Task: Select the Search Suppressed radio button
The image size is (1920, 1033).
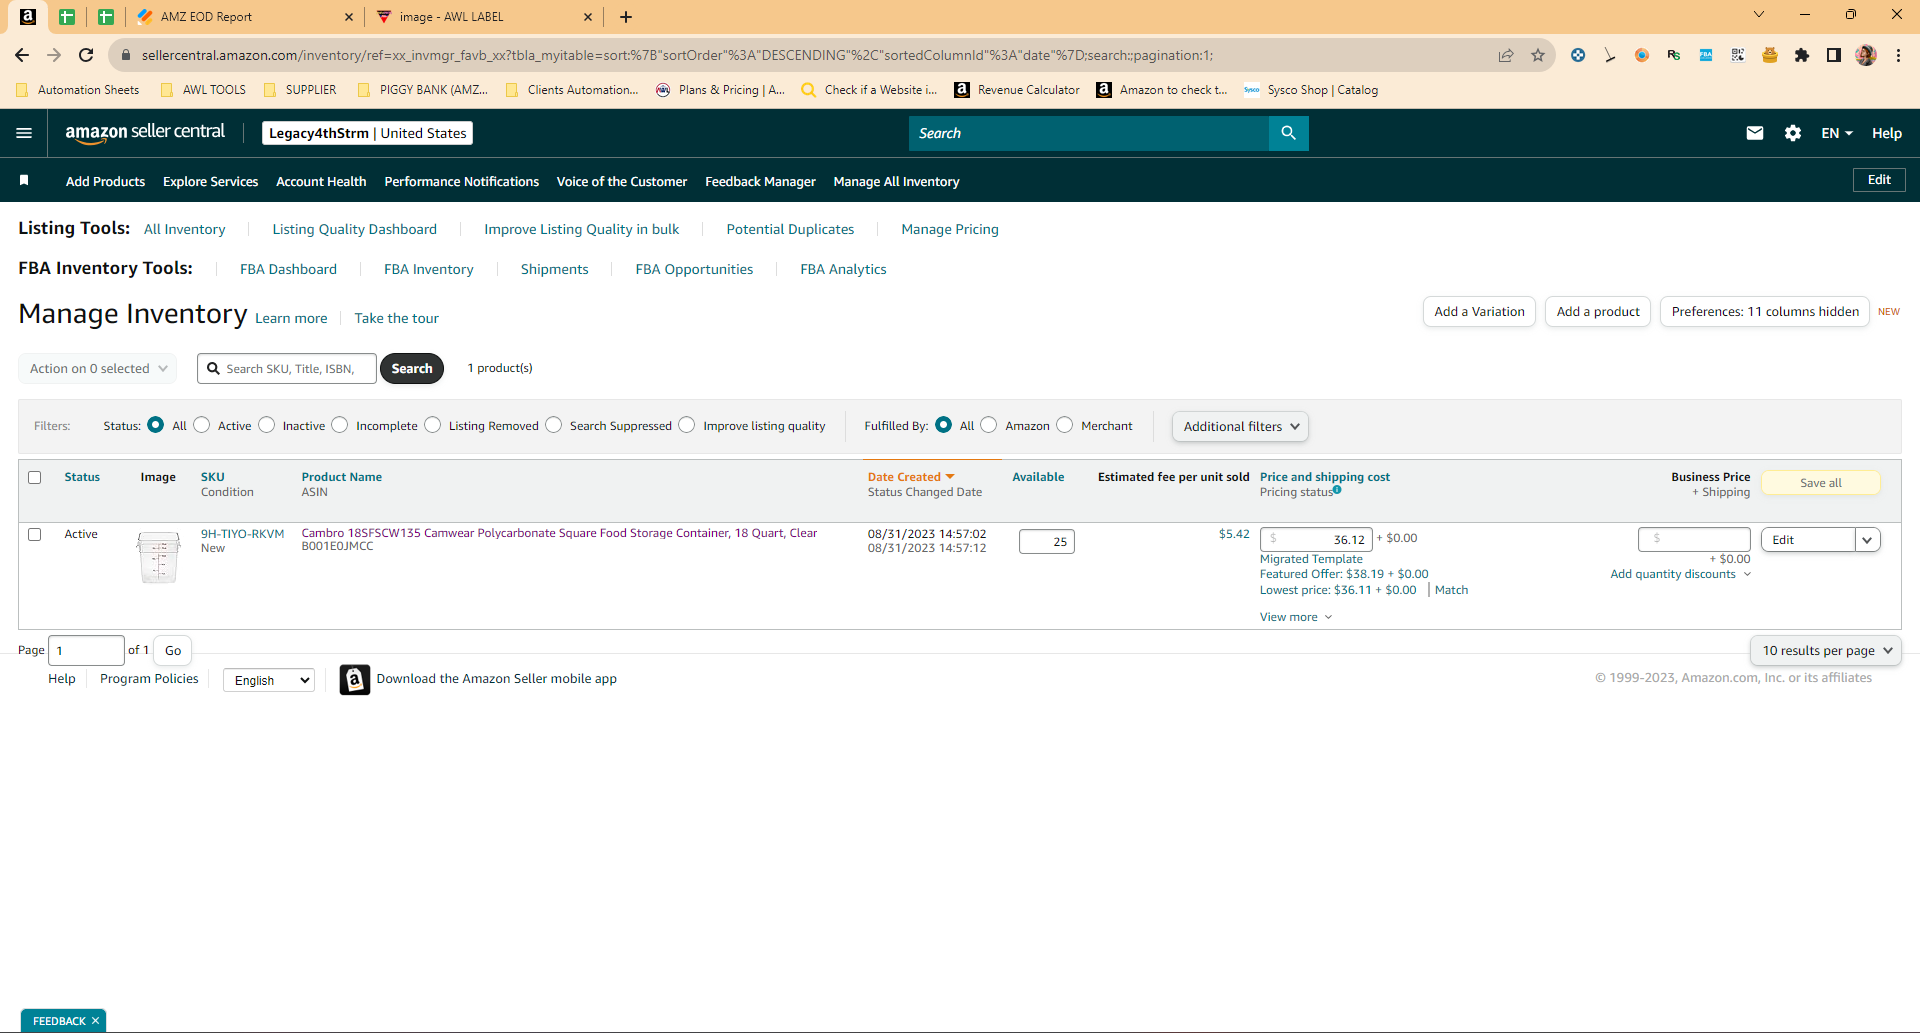Action: pyautogui.click(x=554, y=425)
